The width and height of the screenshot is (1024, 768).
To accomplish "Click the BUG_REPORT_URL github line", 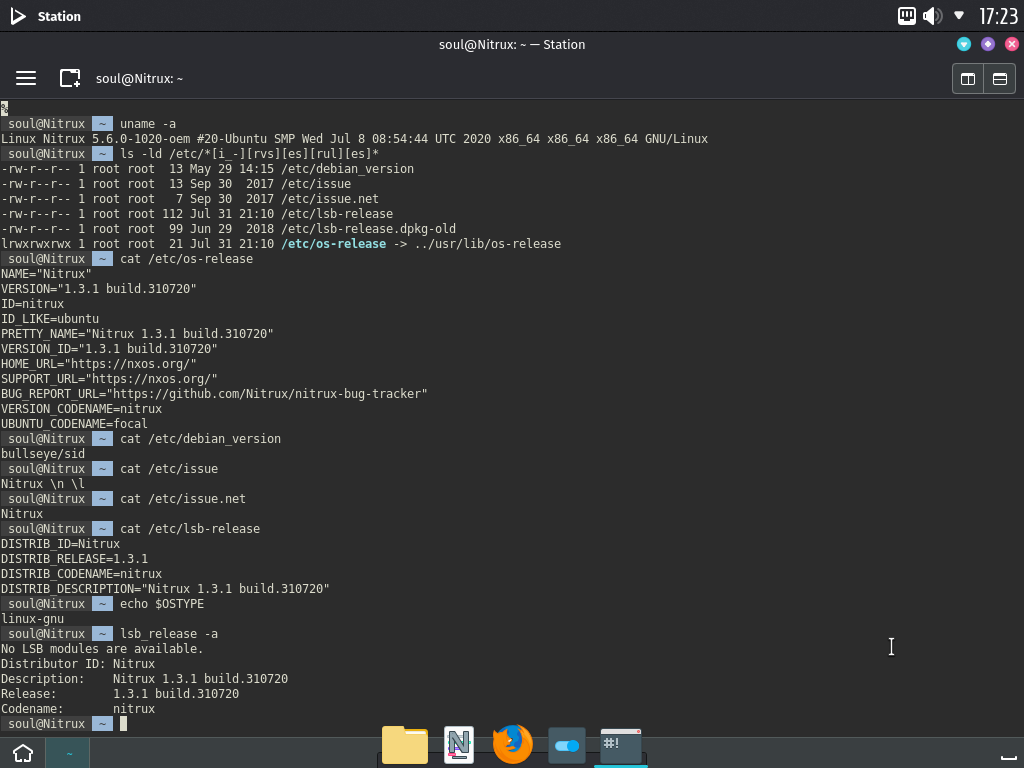I will tap(214, 394).
